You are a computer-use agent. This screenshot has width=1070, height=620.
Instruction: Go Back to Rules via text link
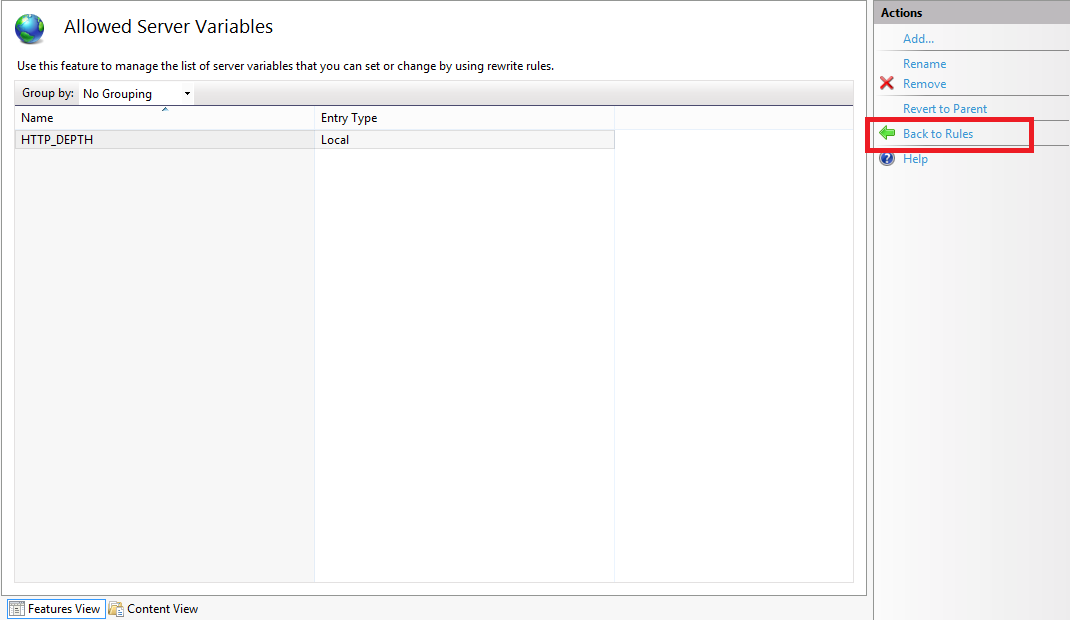937,134
